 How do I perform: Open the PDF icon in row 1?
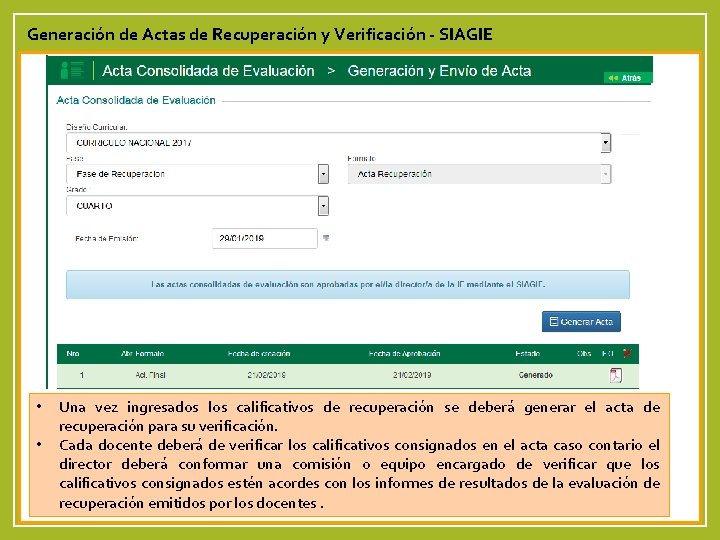[x=615, y=375]
